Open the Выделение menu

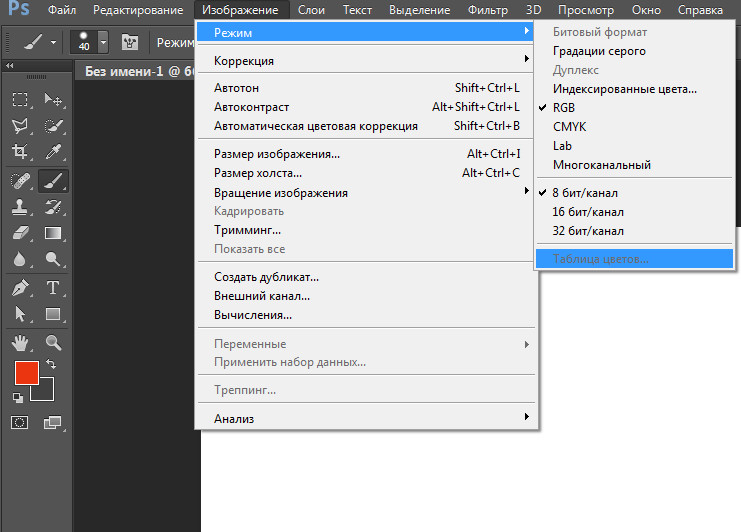(x=420, y=9)
